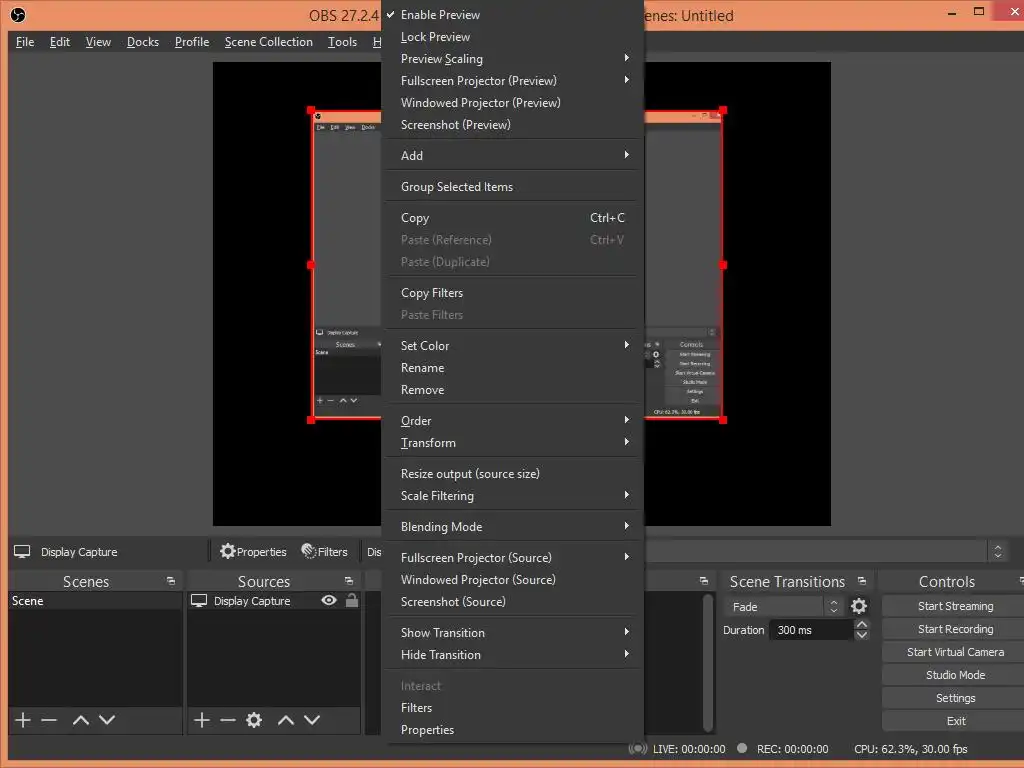Open transition properties gear next to Fade
Image resolution: width=1024 pixels, height=768 pixels.
point(859,607)
